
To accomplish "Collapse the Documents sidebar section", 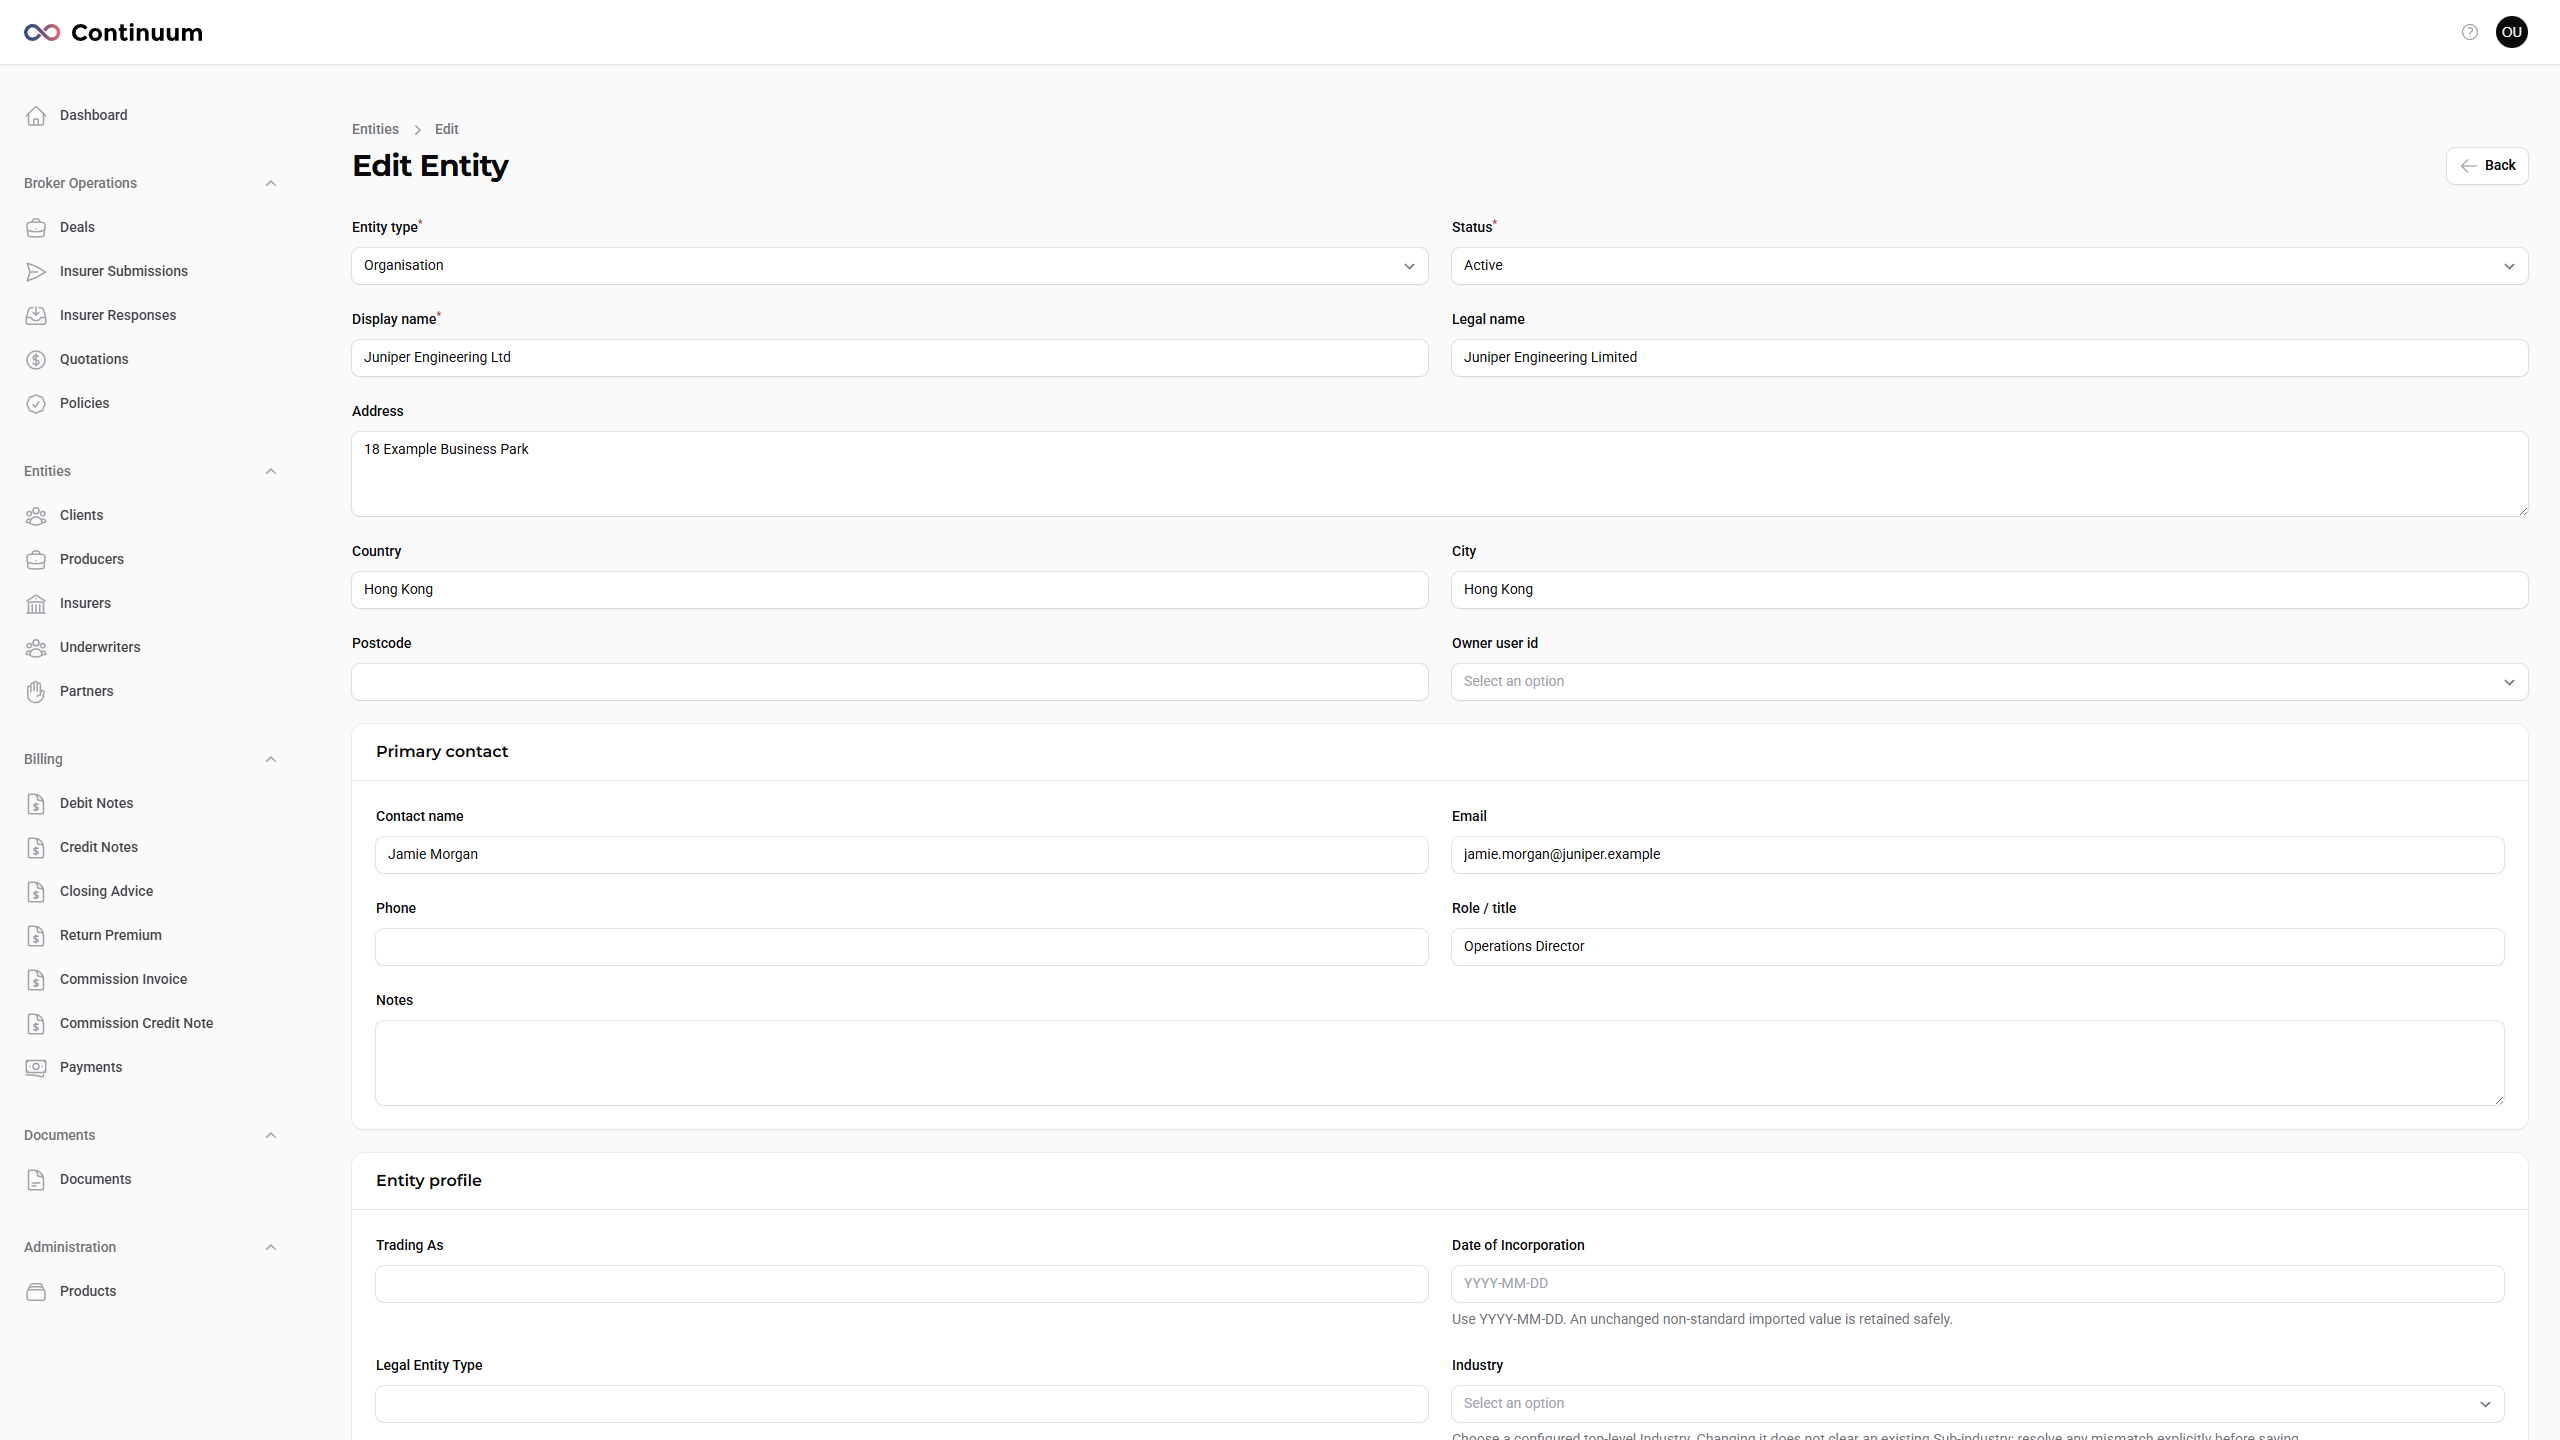I will [270, 1135].
